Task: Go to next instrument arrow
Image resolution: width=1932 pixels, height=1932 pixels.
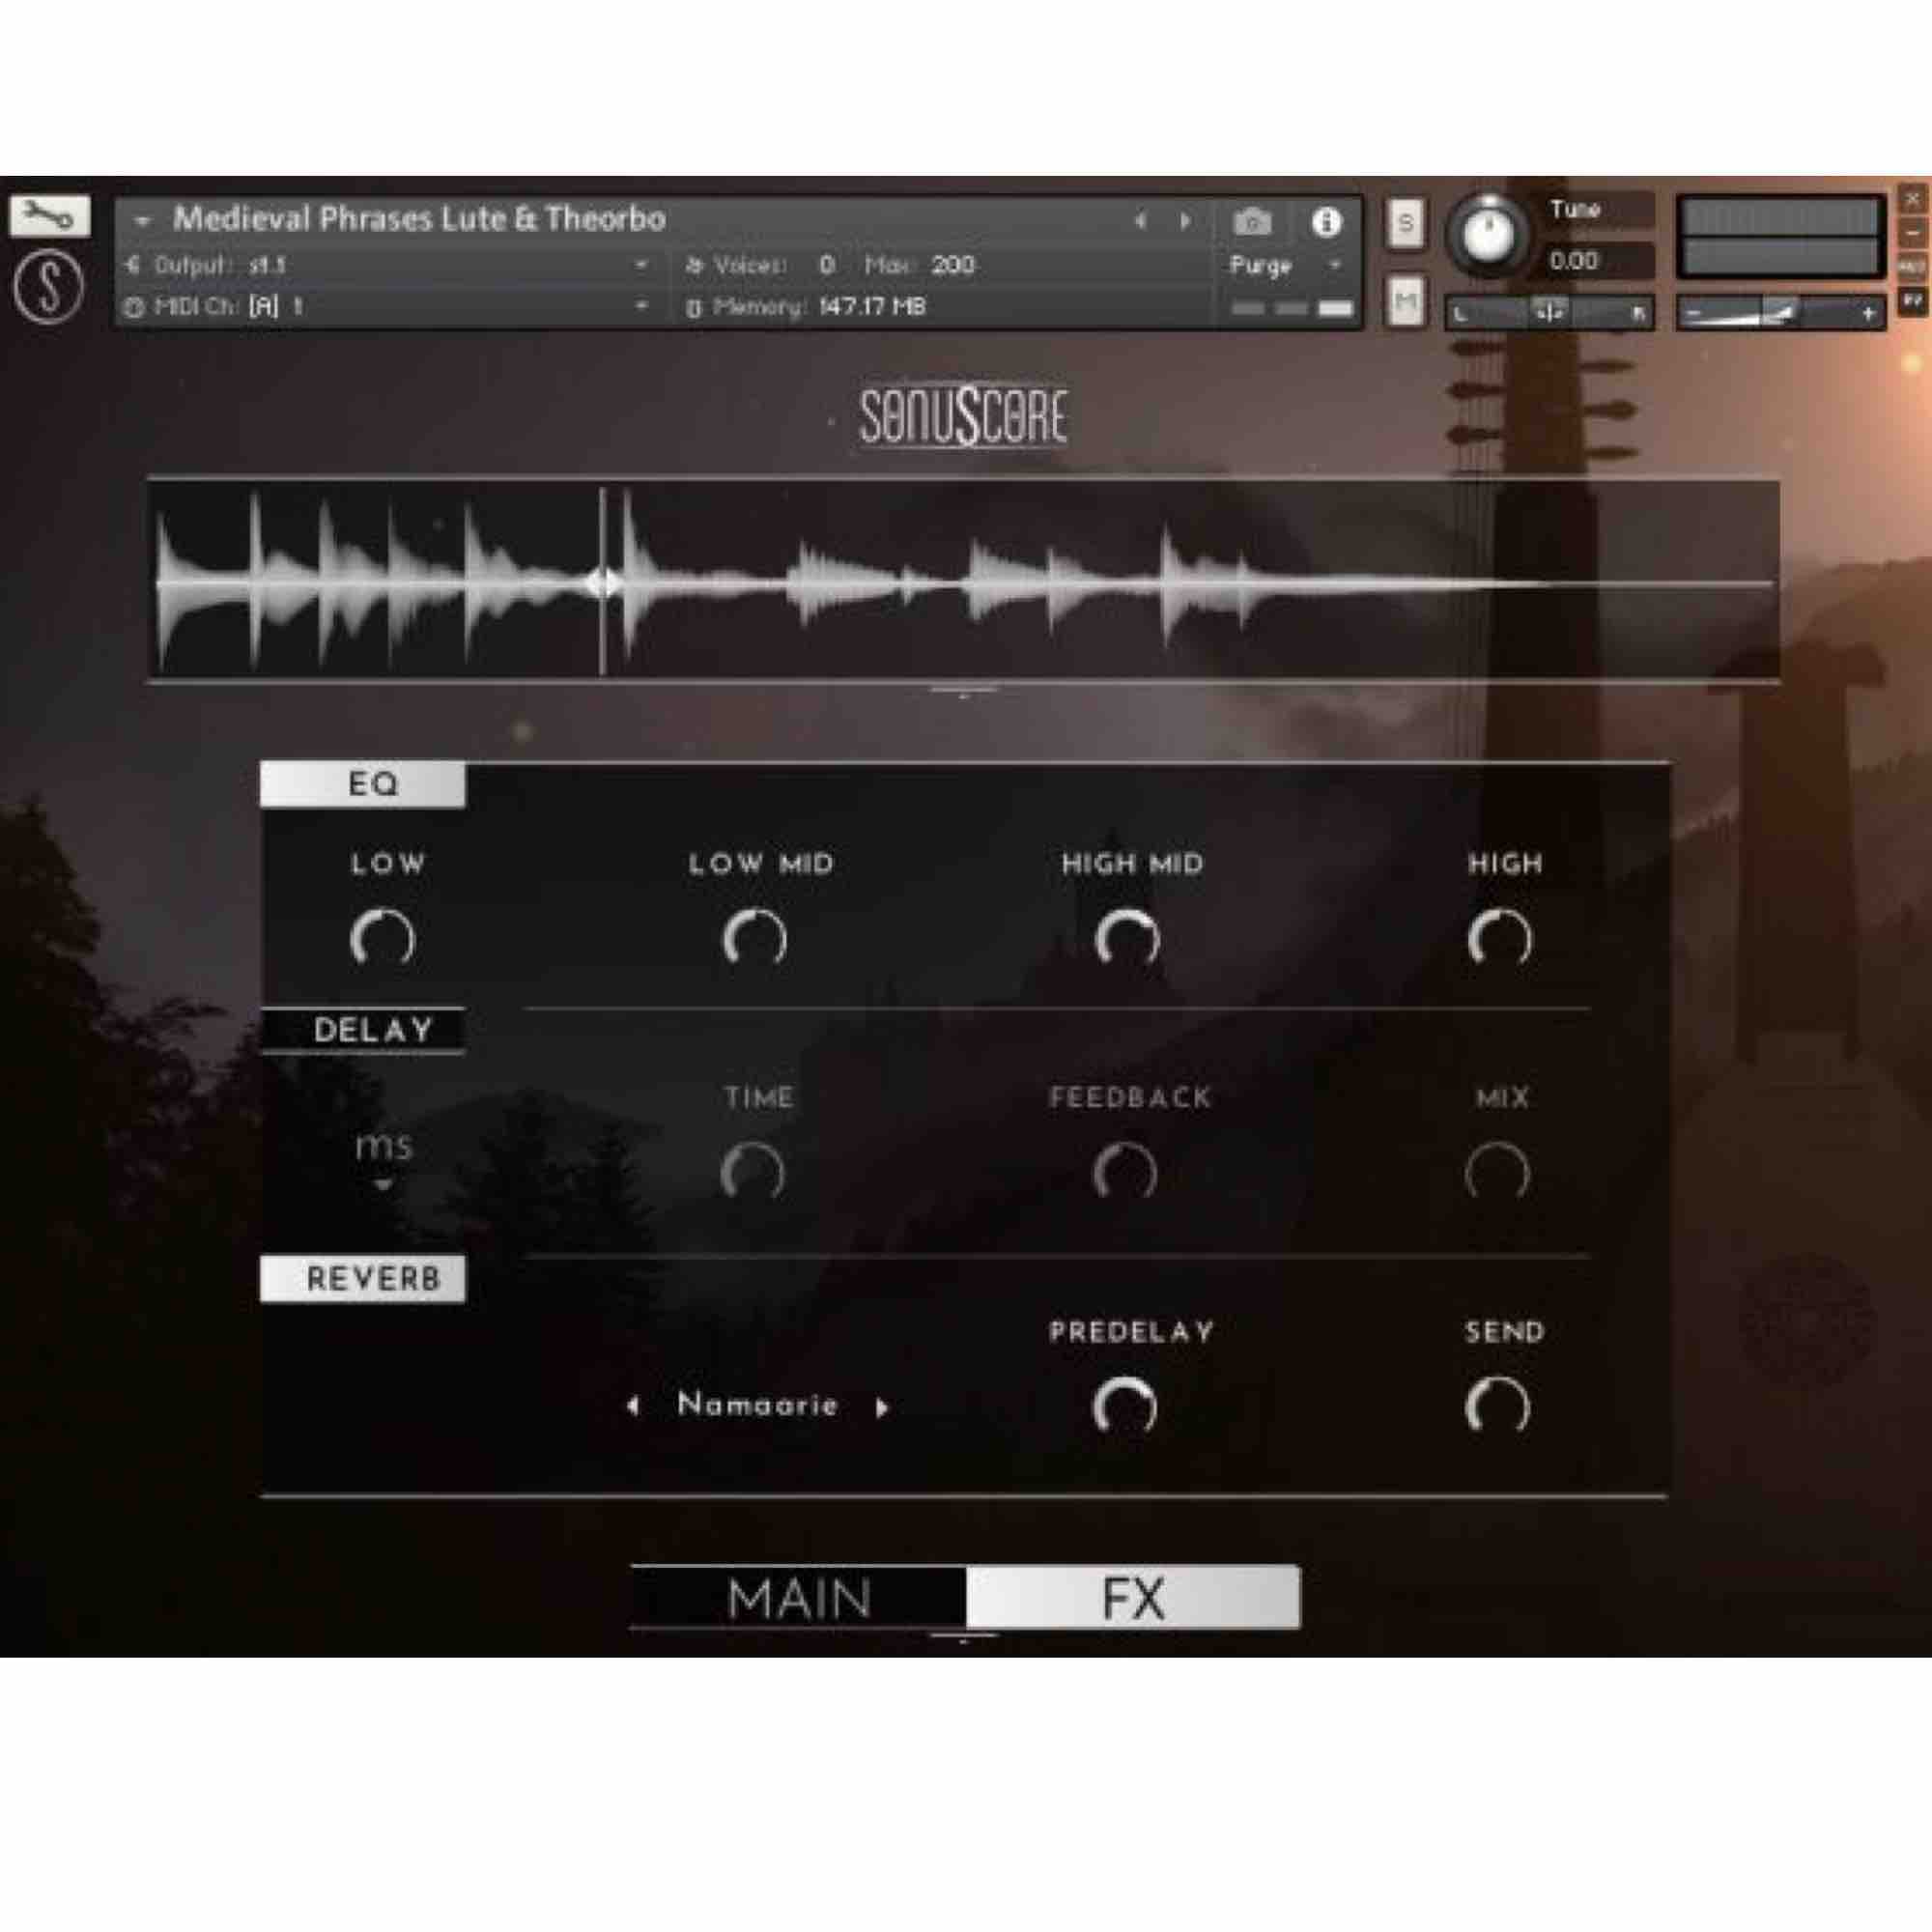Action: coord(1185,221)
